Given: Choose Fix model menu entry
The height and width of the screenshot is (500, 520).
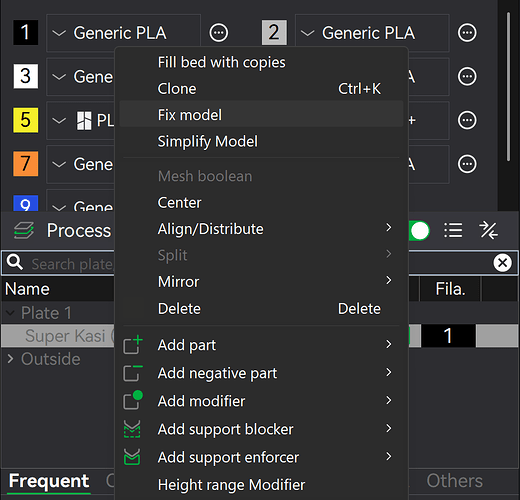Looking at the screenshot, I should coord(261,115).
